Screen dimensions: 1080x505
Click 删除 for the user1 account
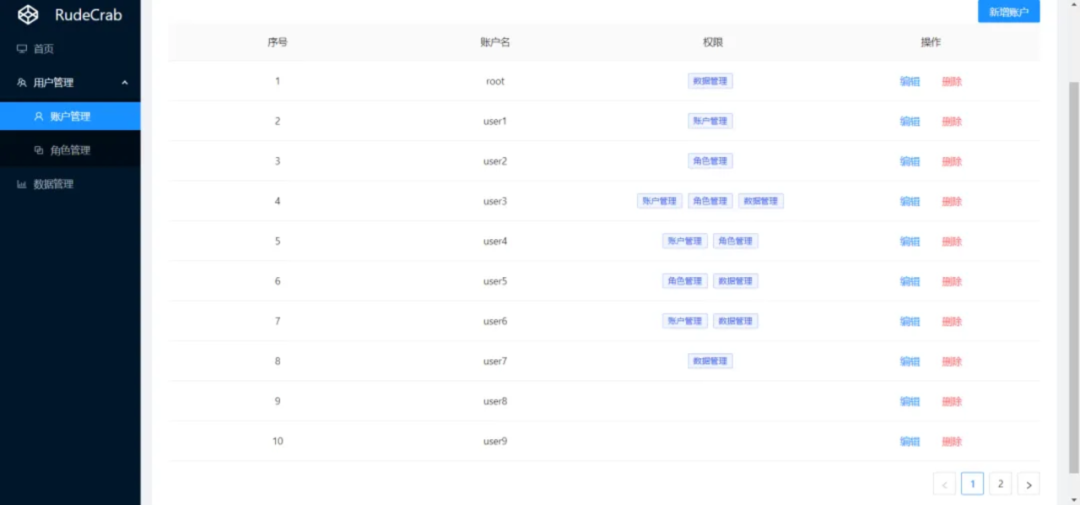pos(951,121)
